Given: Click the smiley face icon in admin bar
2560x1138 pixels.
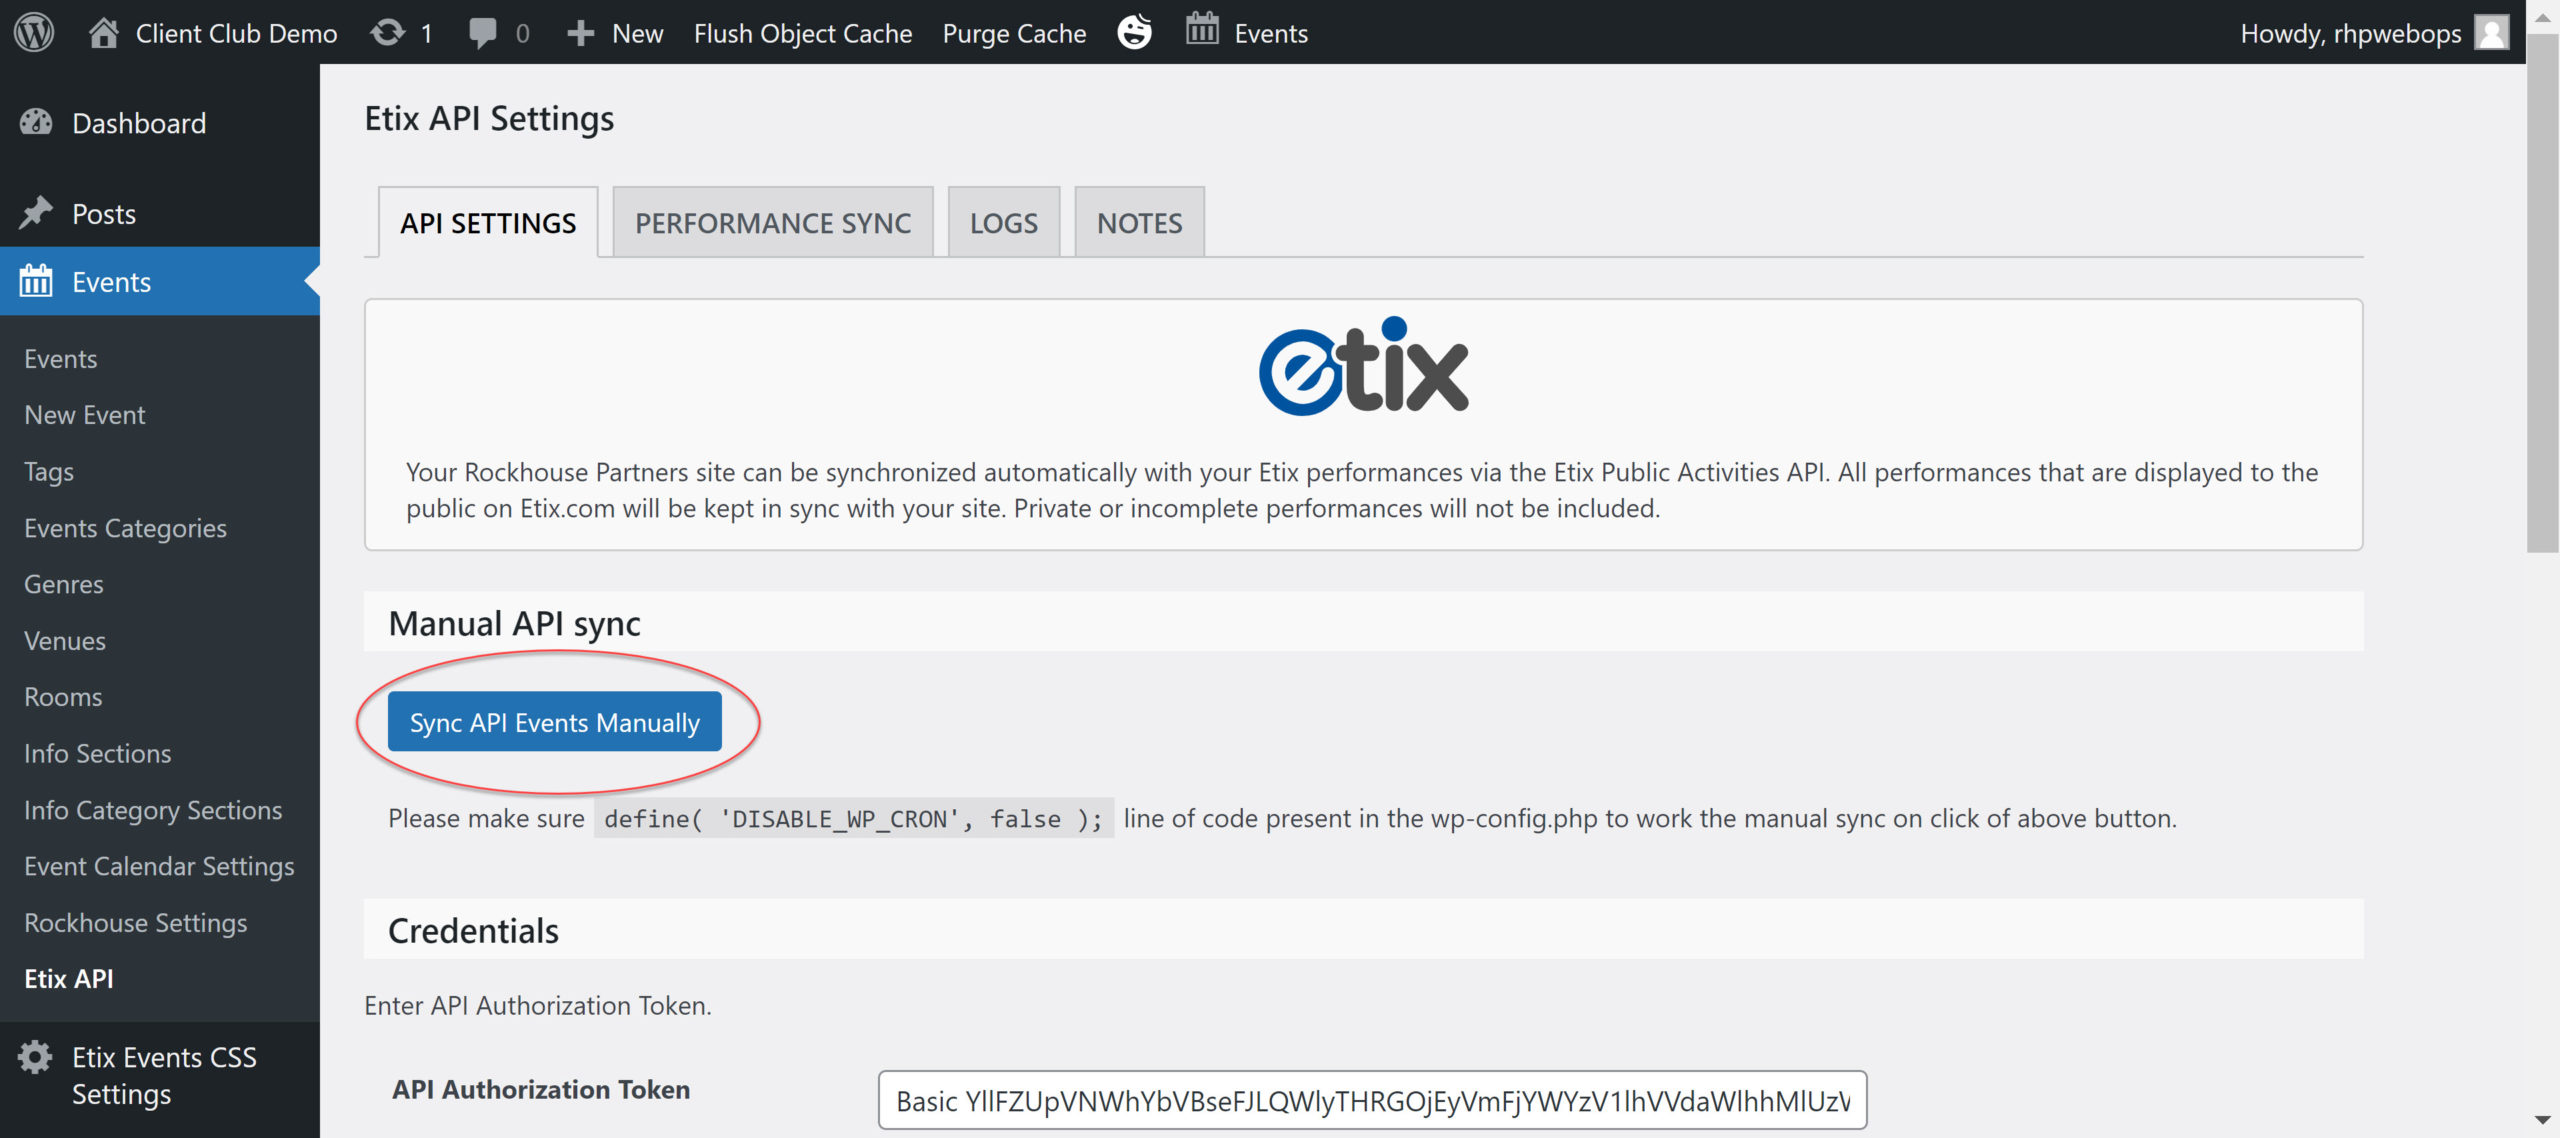Looking at the screenshot, I should pyautogui.click(x=1134, y=32).
